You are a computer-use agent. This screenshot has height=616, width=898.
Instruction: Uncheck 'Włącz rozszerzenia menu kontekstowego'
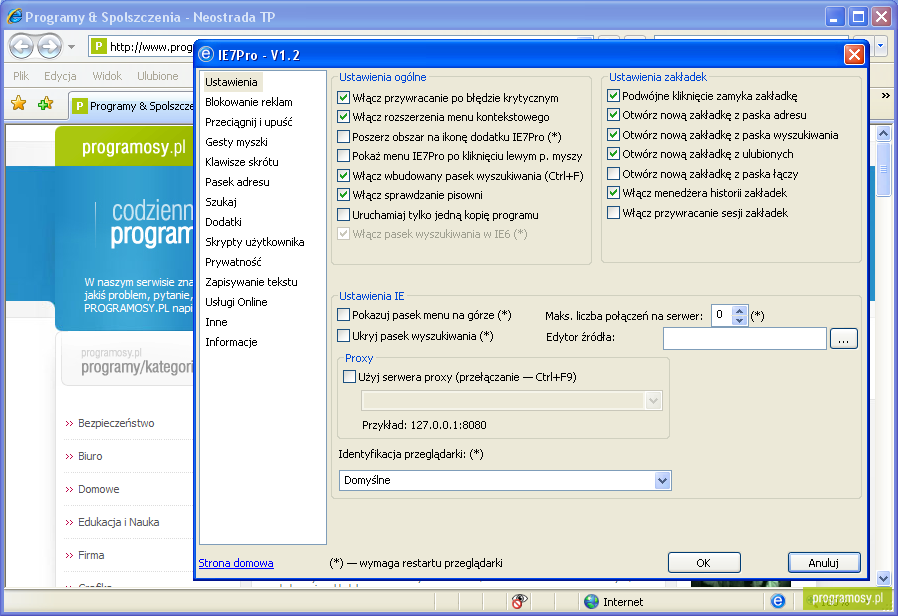pos(344,117)
